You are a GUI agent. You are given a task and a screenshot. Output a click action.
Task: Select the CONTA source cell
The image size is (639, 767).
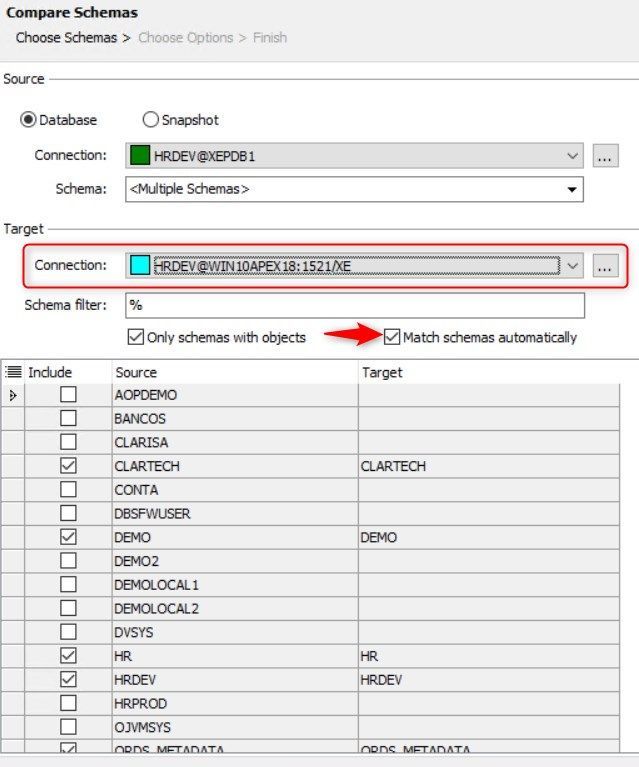(235, 490)
